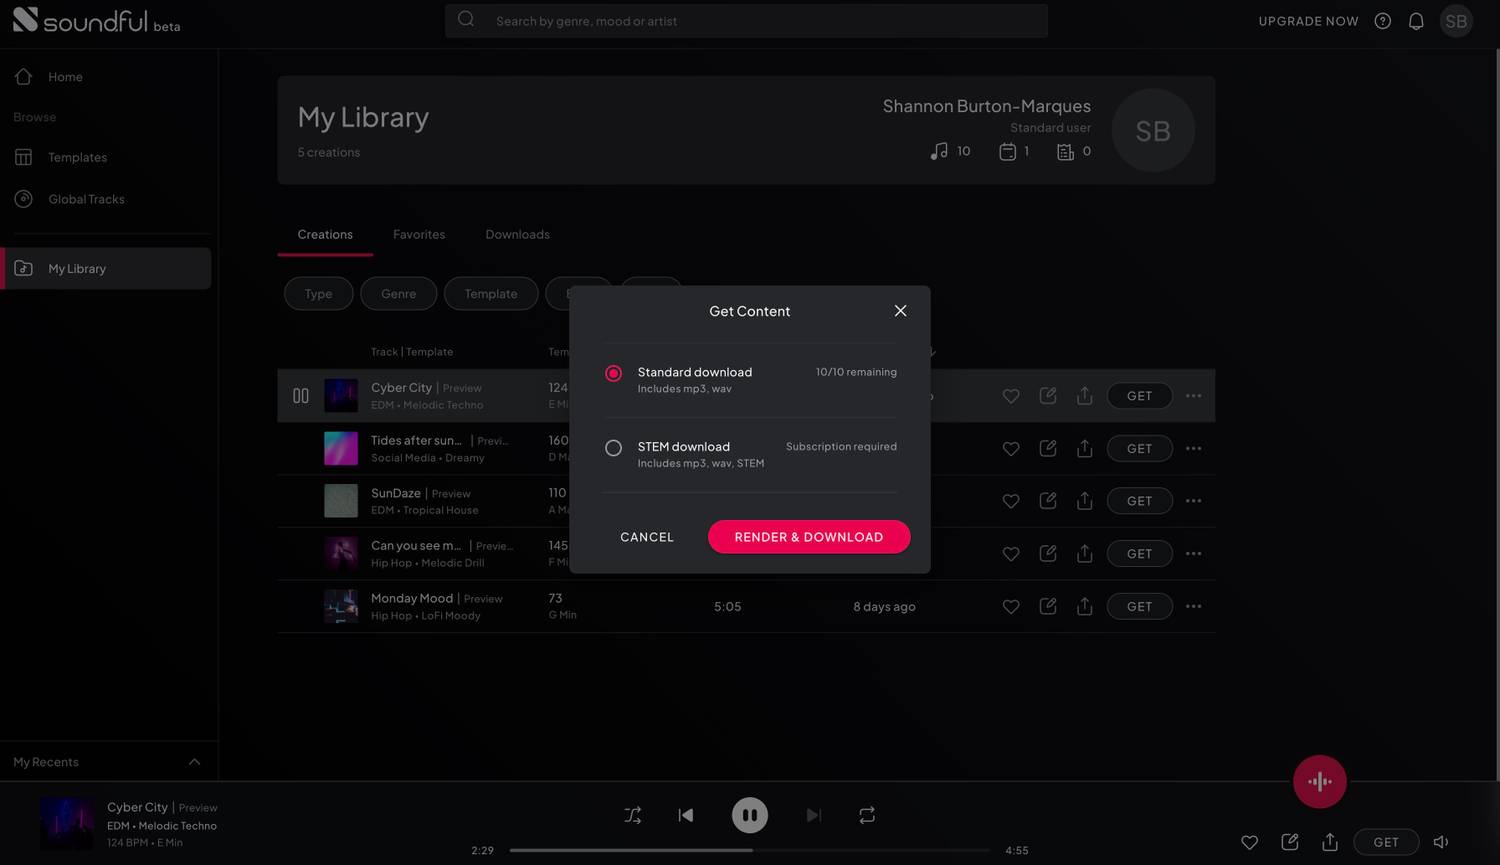Favorite the SunDaze track
Viewport: 1500px width, 865px height.
click(1011, 501)
